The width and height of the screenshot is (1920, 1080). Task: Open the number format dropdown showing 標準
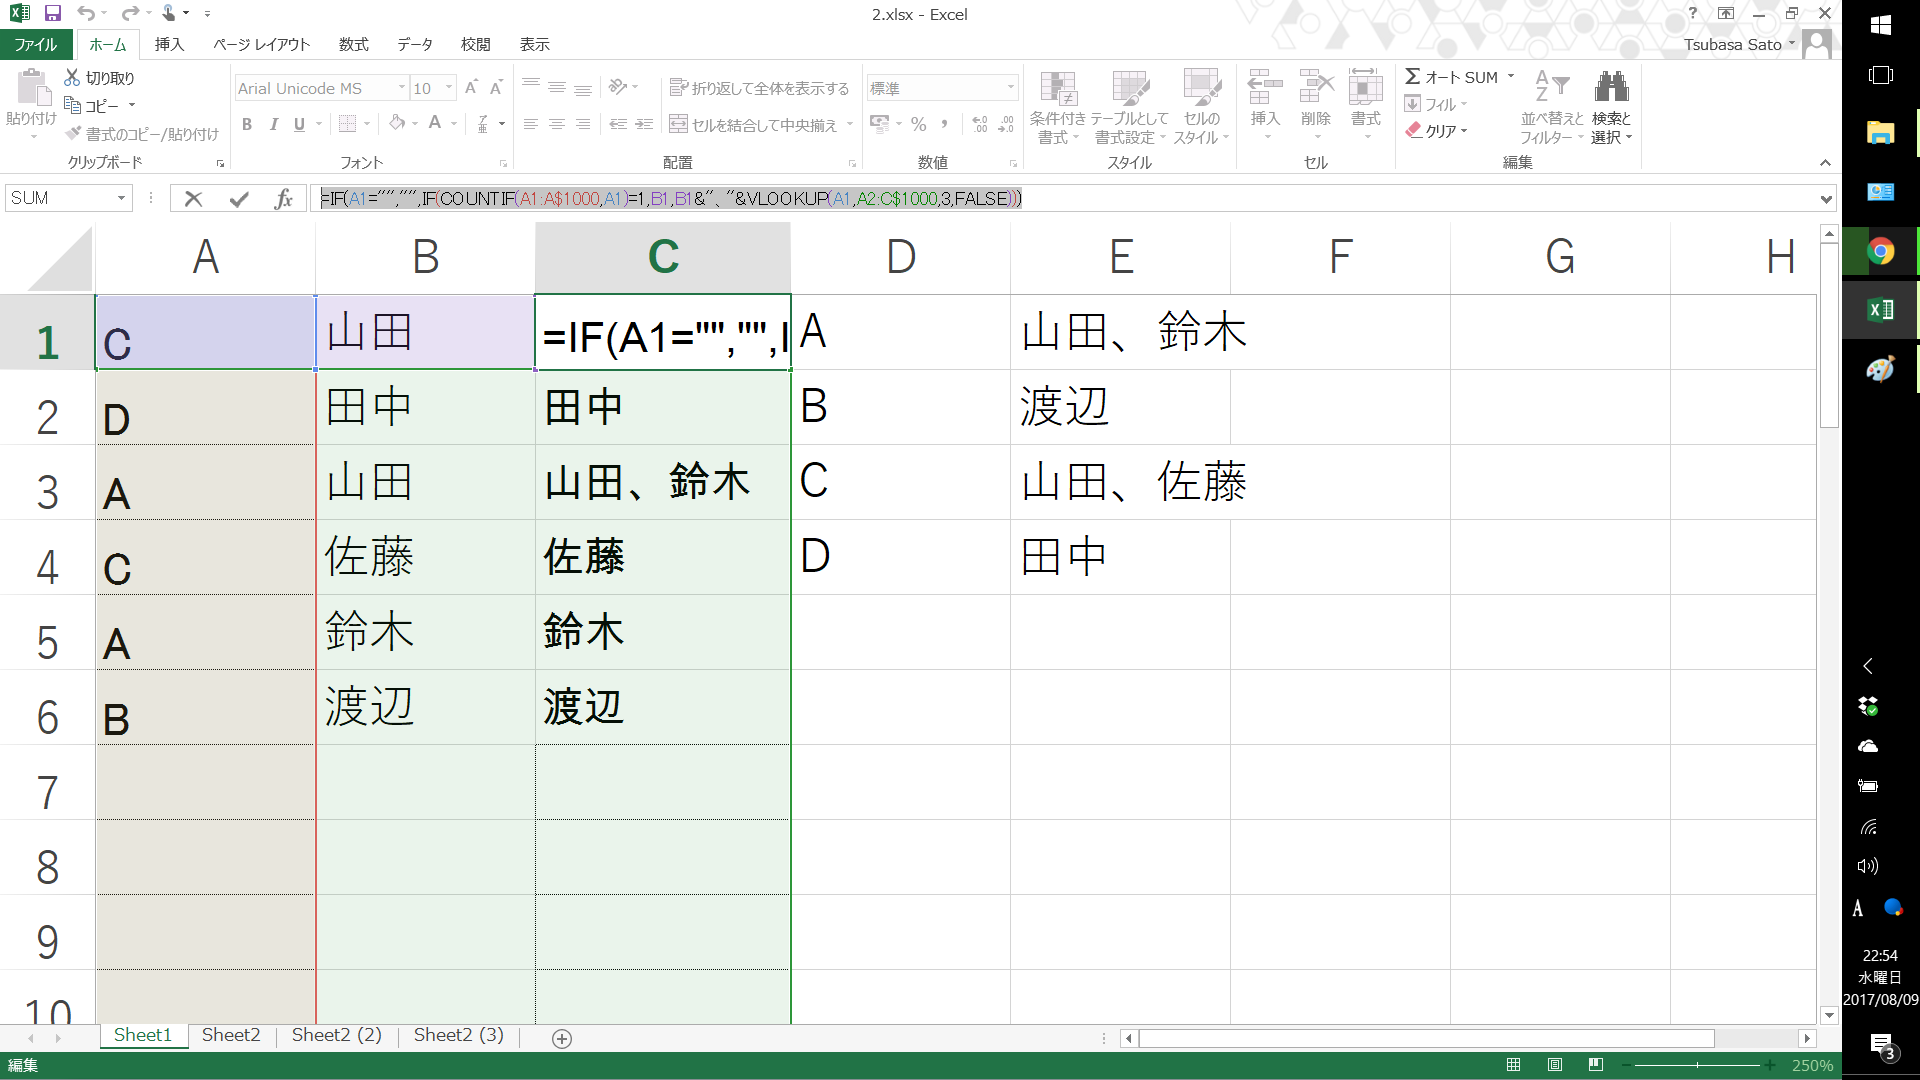pyautogui.click(x=1010, y=88)
